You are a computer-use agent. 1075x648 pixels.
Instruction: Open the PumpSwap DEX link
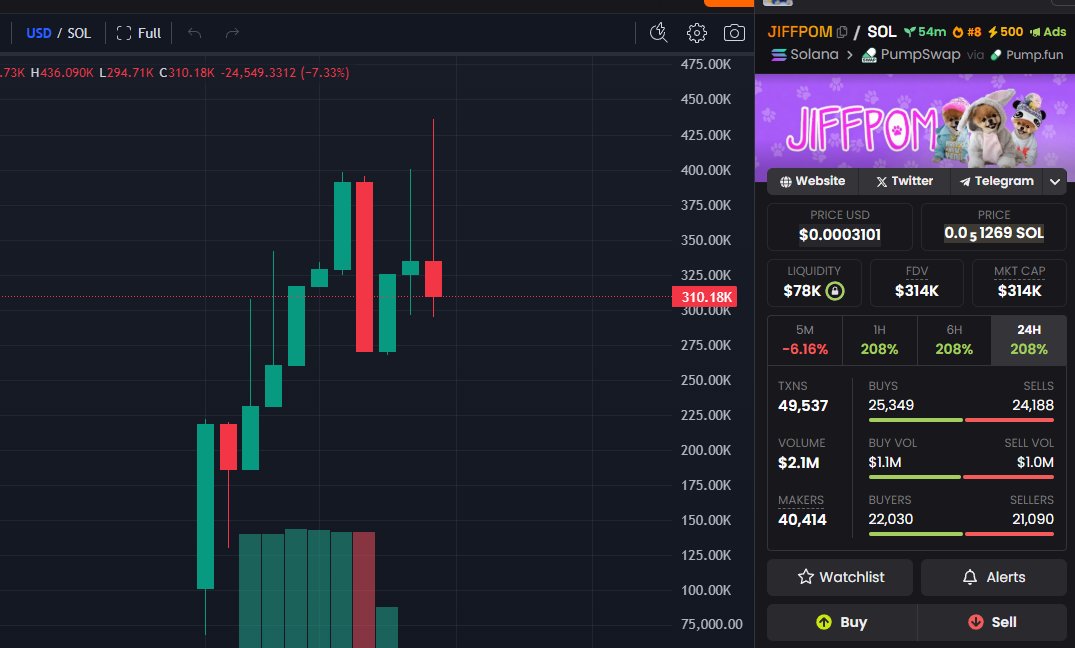point(911,54)
